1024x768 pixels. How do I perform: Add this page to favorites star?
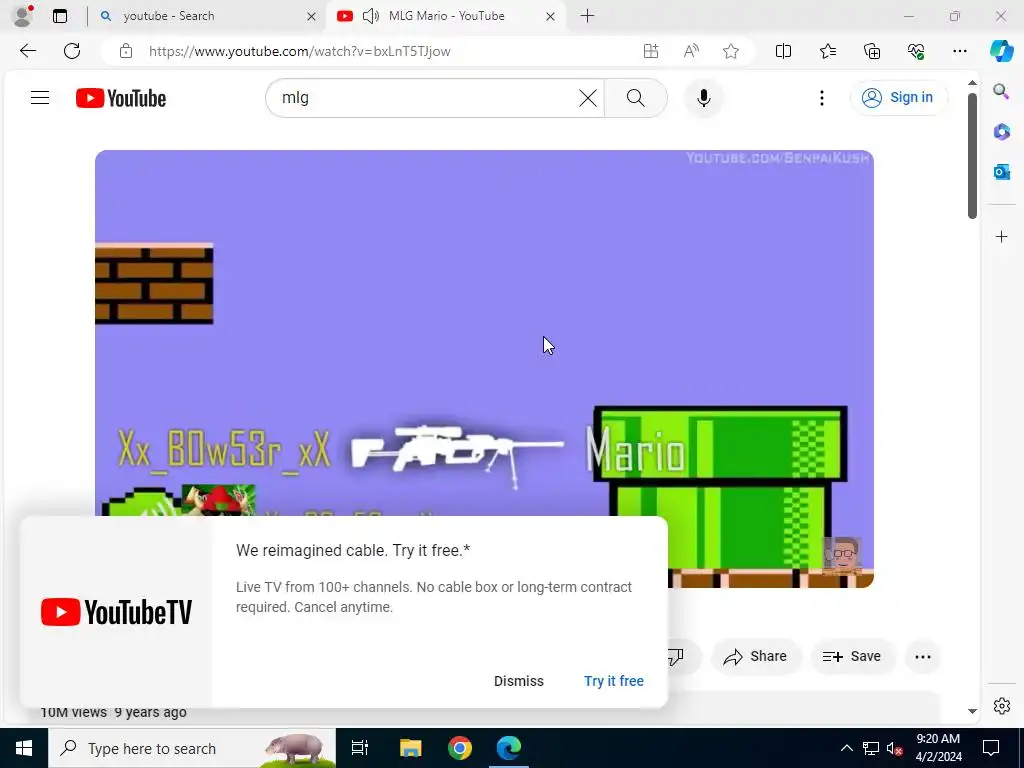click(731, 51)
